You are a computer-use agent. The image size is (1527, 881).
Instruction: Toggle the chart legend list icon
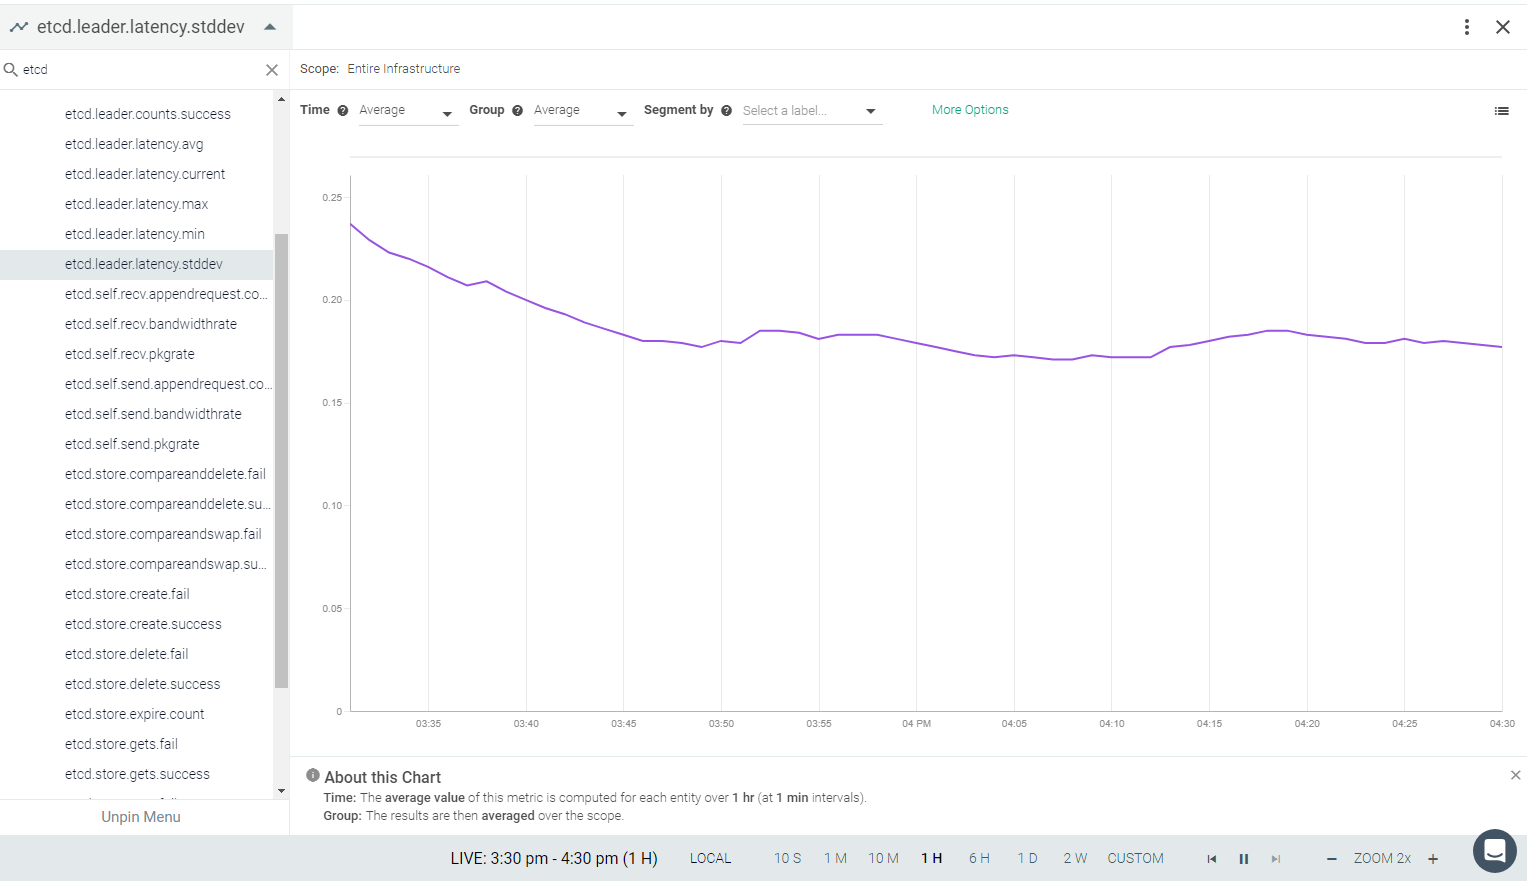pos(1502,111)
